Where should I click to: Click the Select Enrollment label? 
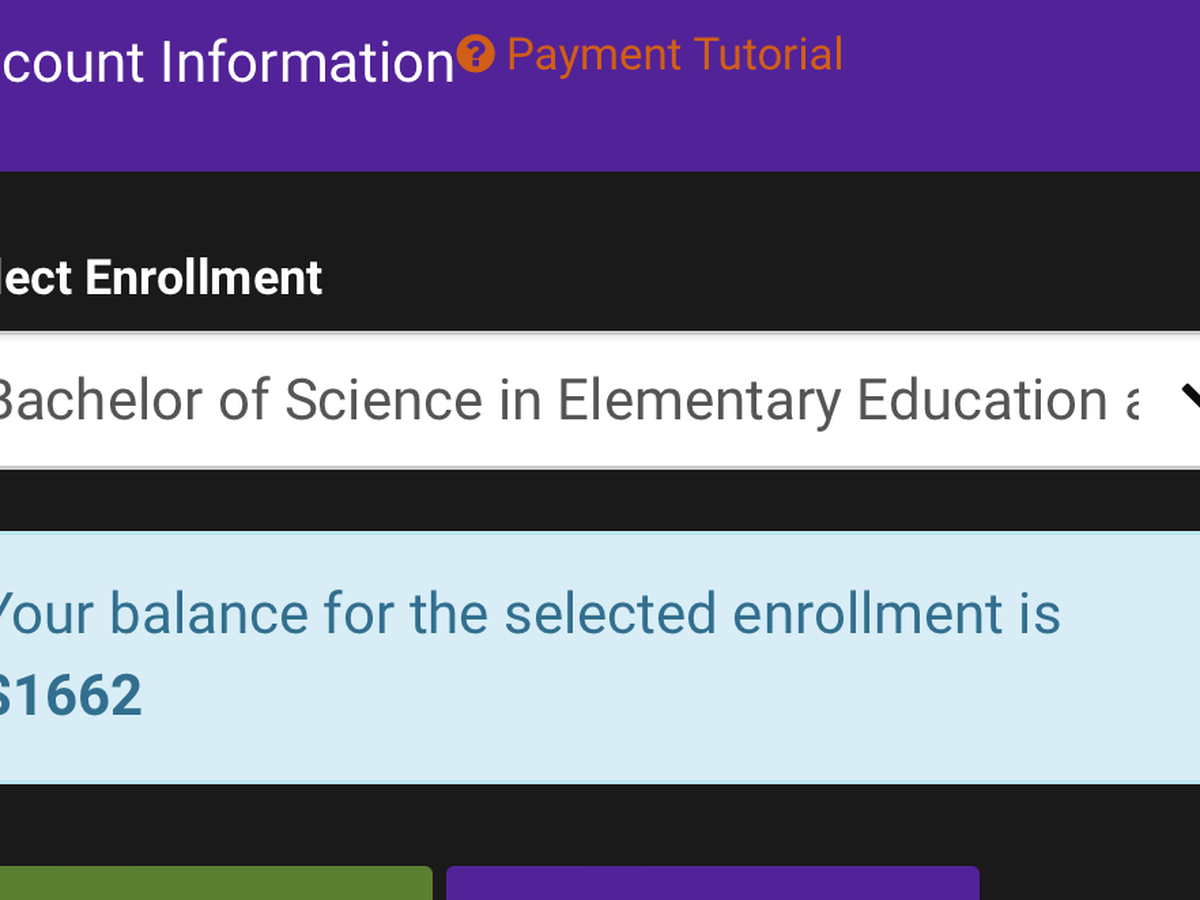point(160,278)
